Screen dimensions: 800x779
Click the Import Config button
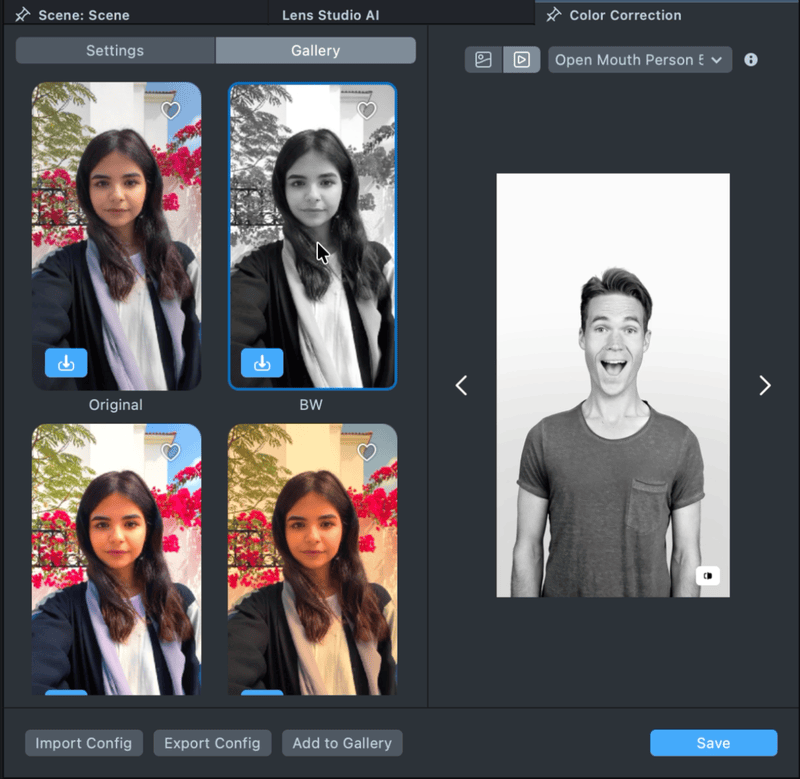click(x=84, y=743)
